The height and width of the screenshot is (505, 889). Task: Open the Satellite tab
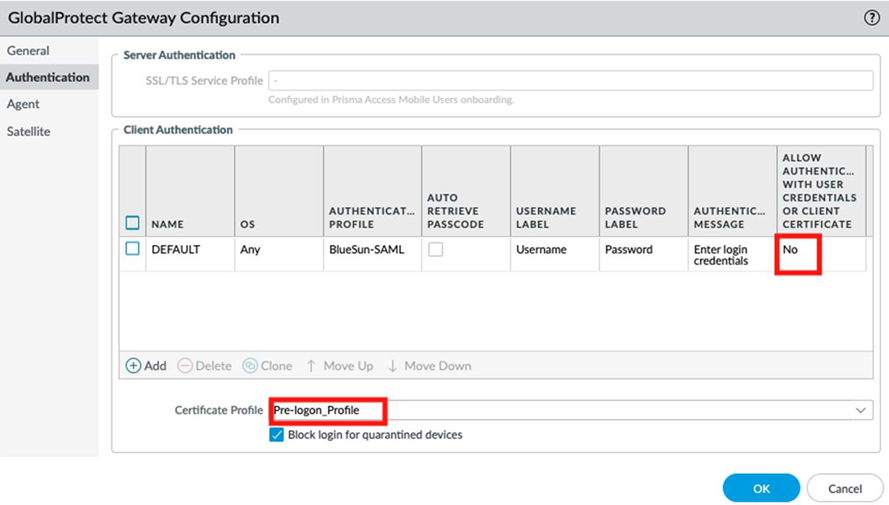coord(28,131)
